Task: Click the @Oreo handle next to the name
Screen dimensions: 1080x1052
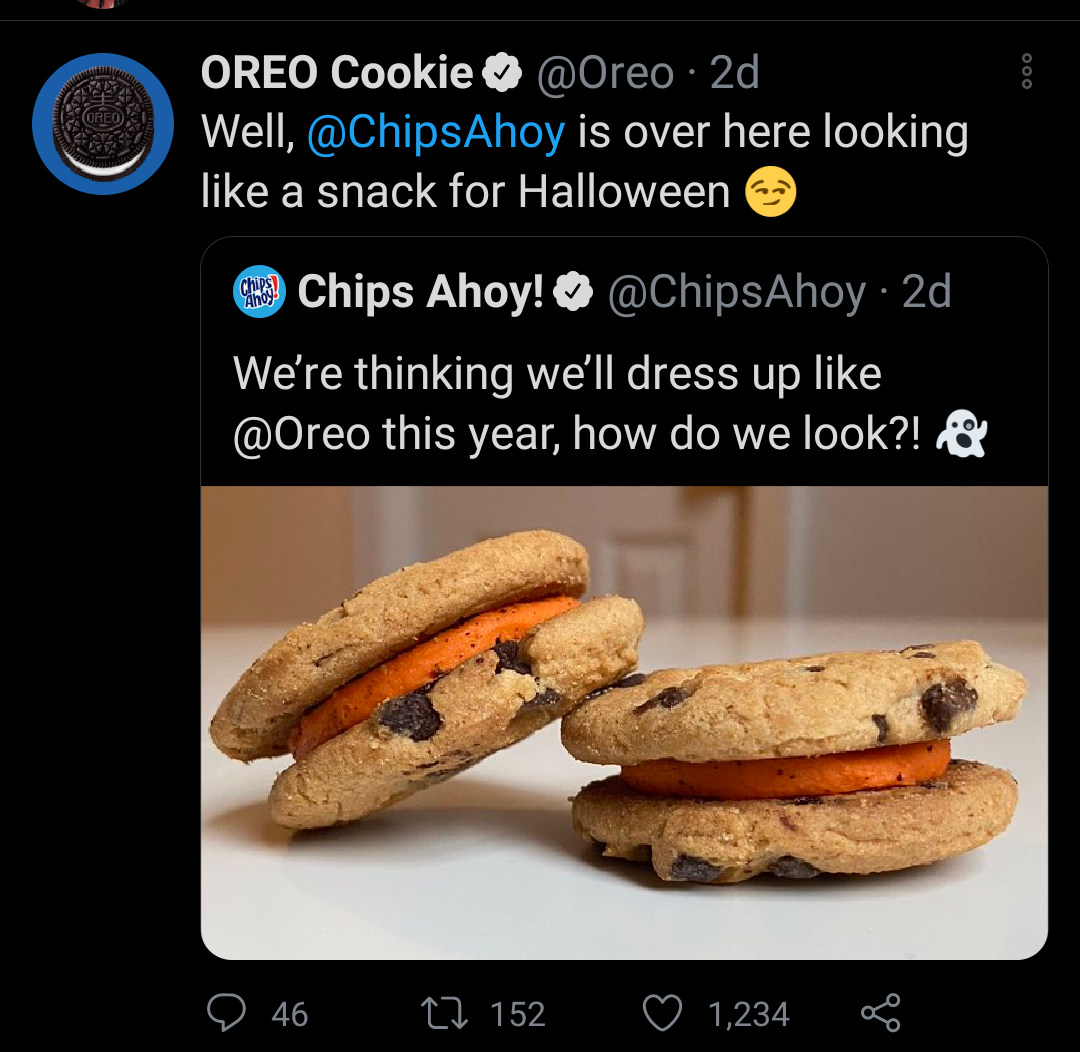Action: [x=604, y=72]
